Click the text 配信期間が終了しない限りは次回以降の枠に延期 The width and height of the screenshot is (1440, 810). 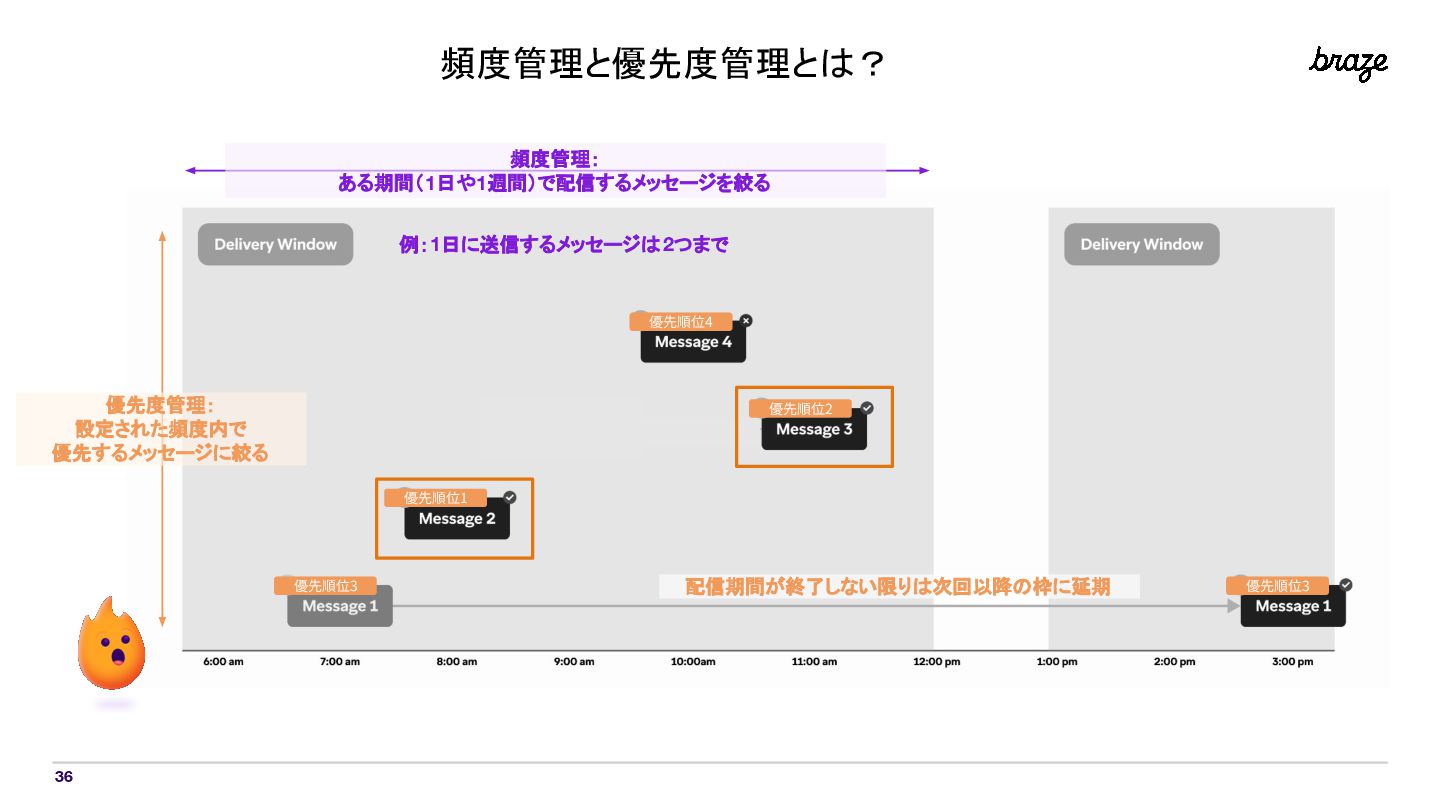[x=898, y=587]
